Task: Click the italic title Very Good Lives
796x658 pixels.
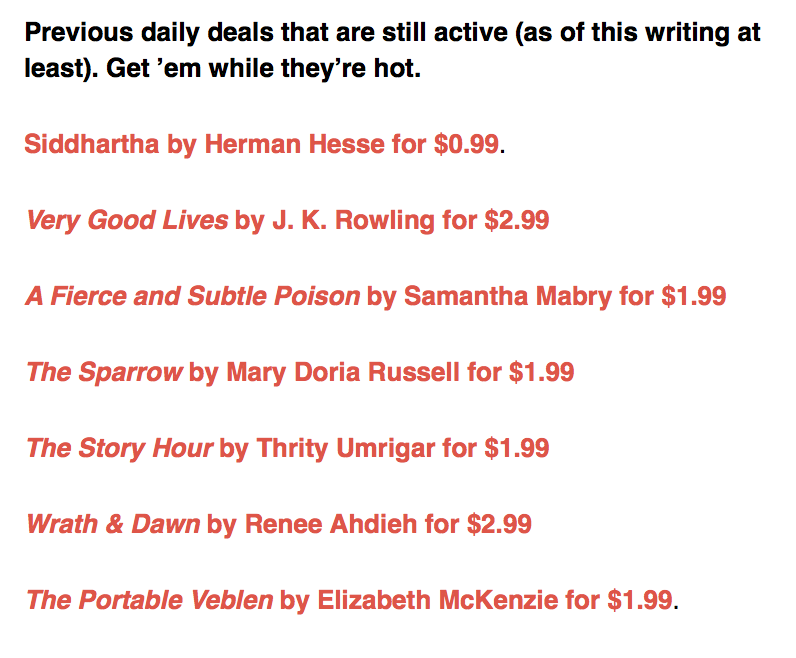Action: pos(127,220)
